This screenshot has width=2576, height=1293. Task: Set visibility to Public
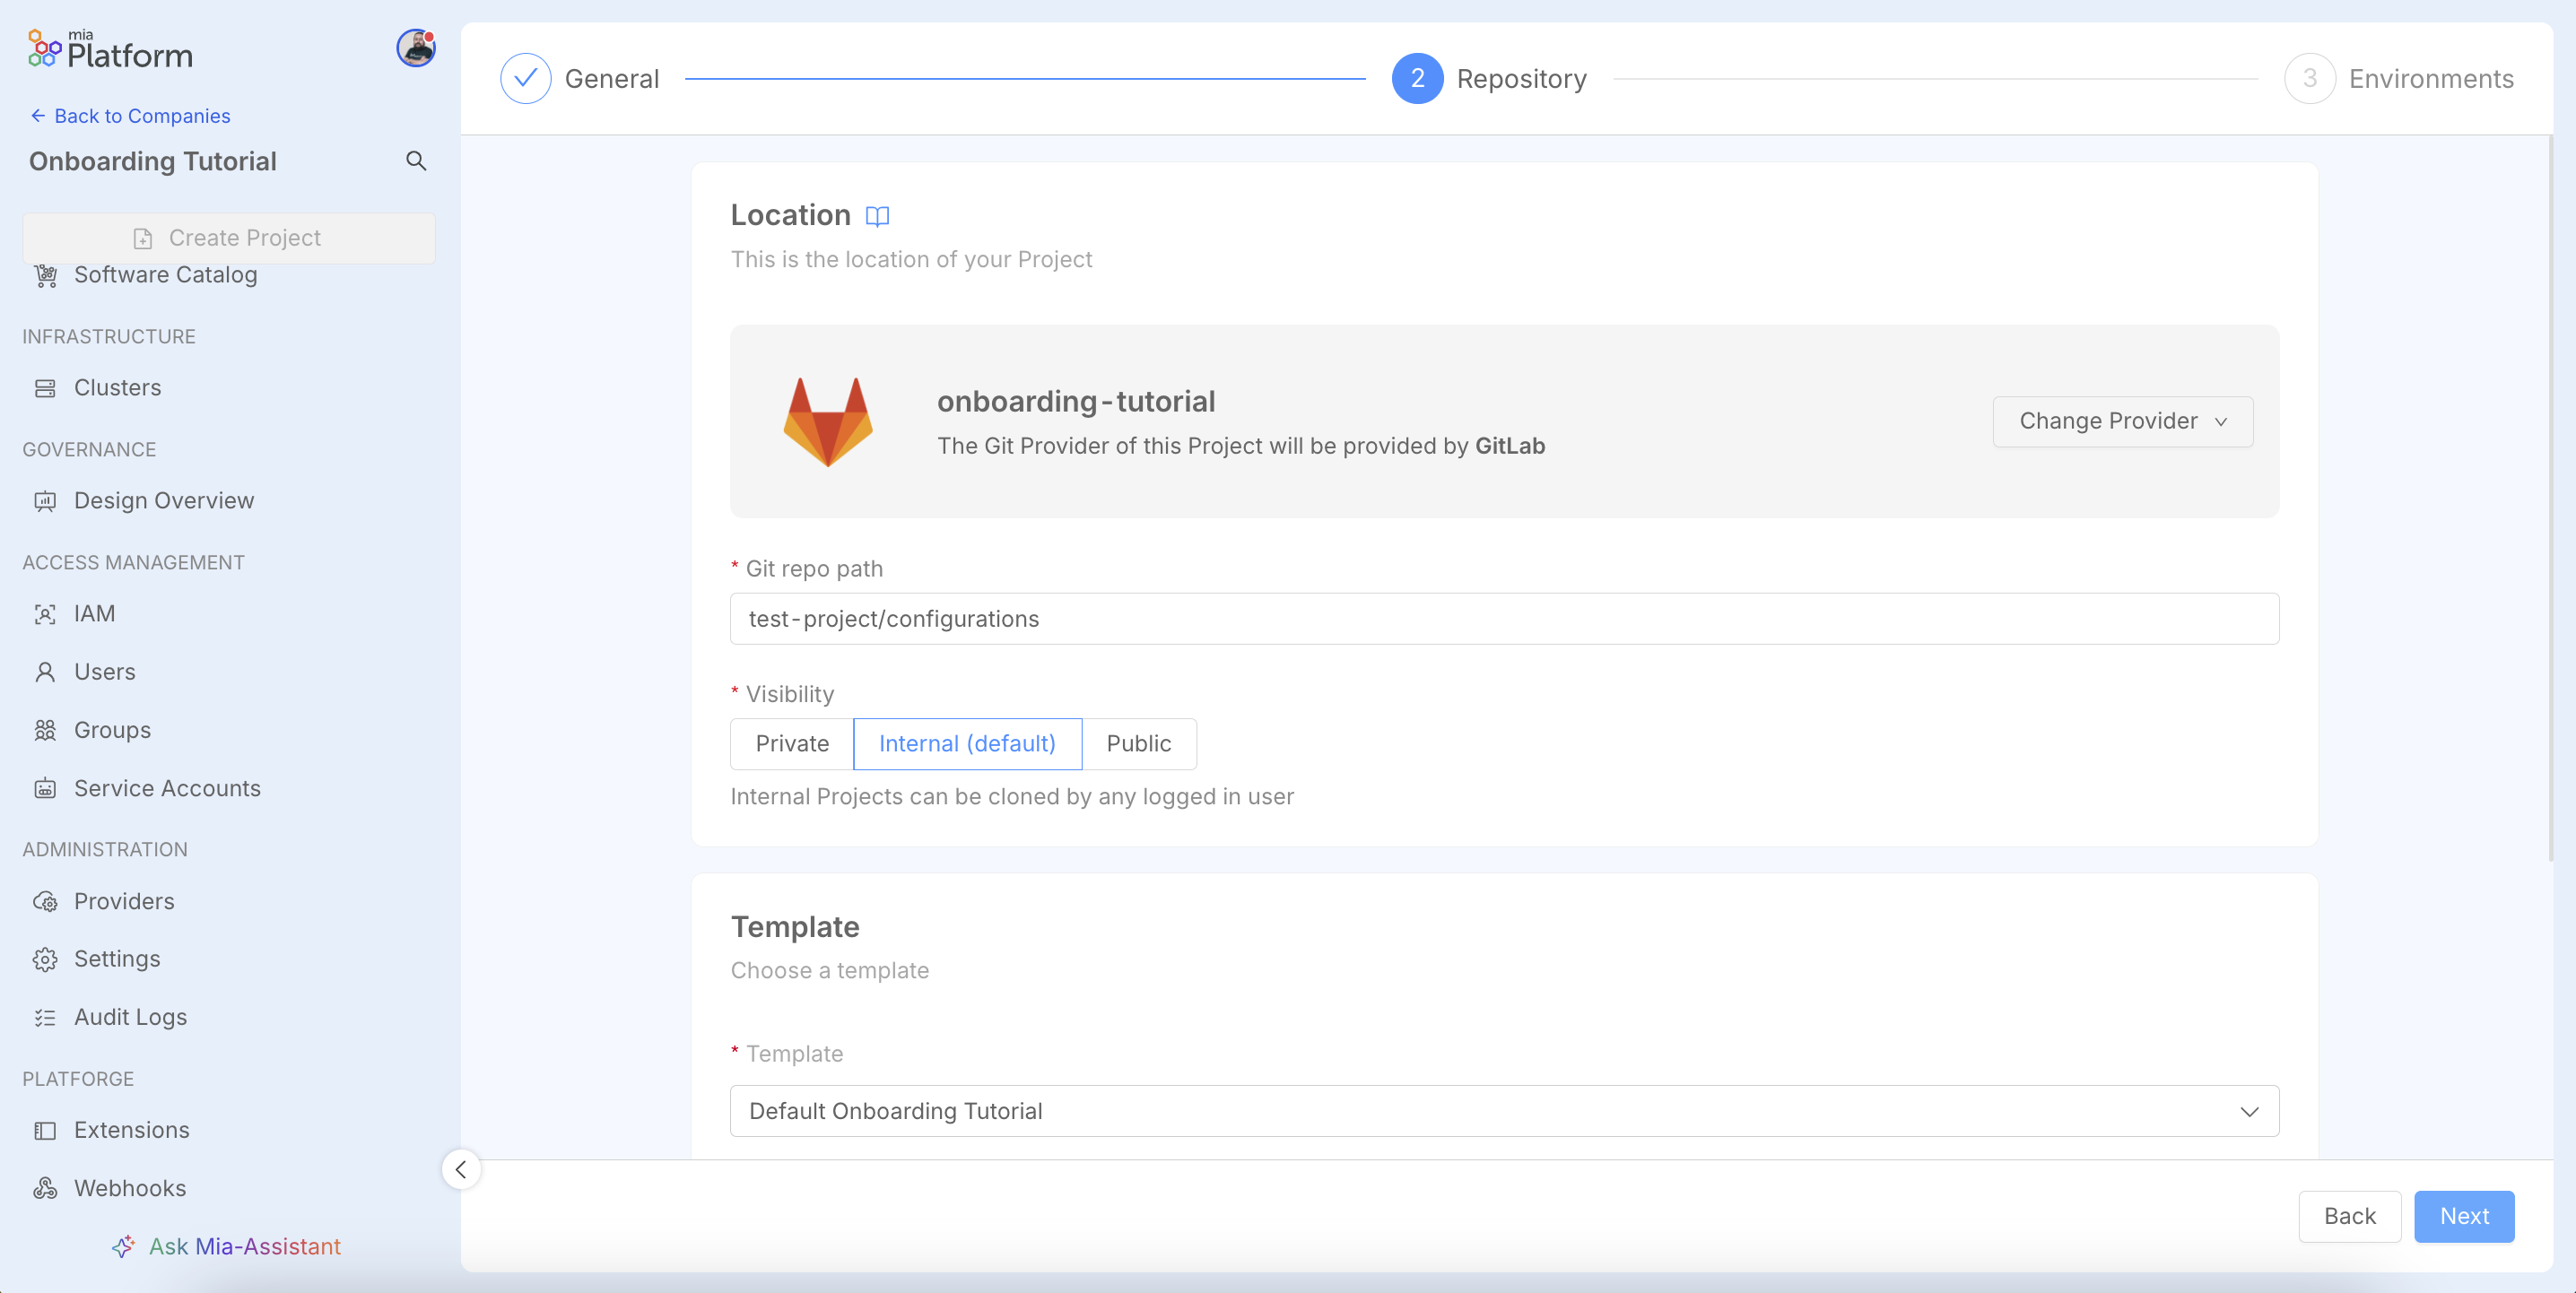pos(1138,744)
